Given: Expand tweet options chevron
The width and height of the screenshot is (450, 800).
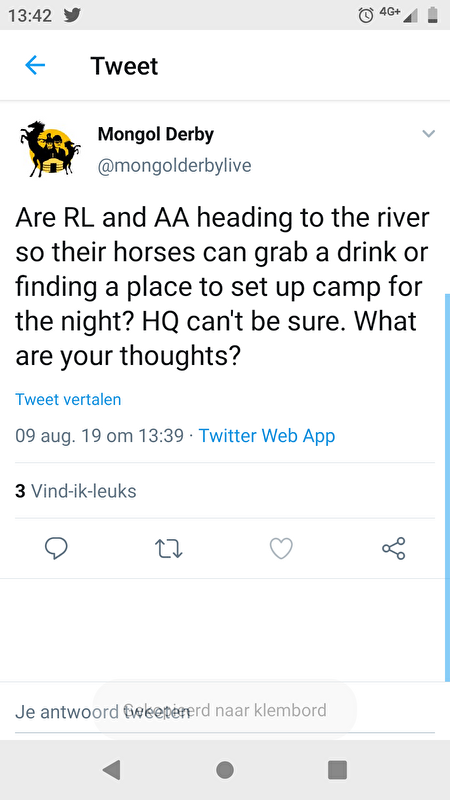Looking at the screenshot, I should (x=429, y=134).
